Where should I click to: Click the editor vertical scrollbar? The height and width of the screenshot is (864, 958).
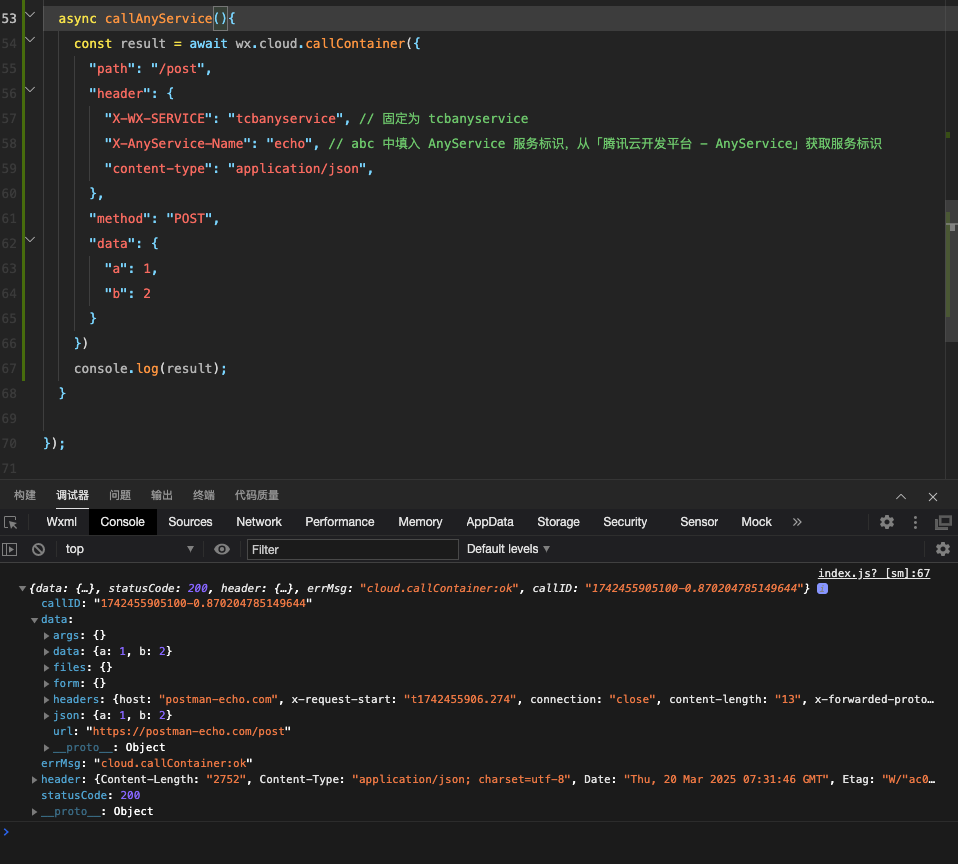pos(951,271)
